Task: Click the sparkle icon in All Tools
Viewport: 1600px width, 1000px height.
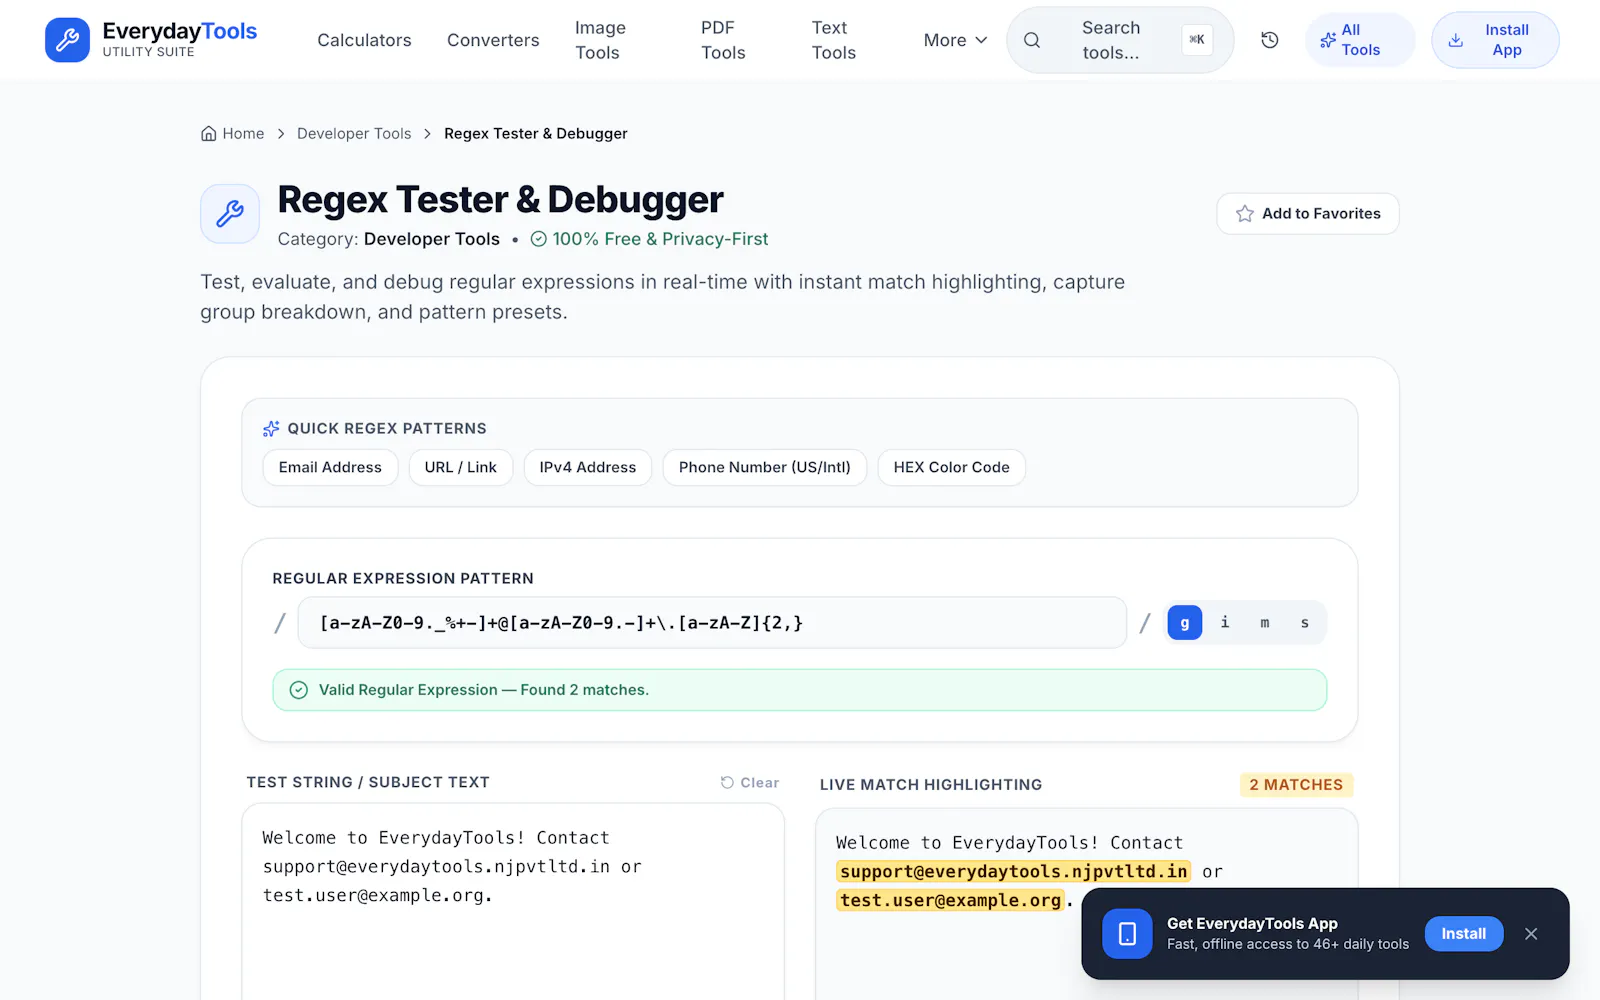Action: tap(1328, 40)
